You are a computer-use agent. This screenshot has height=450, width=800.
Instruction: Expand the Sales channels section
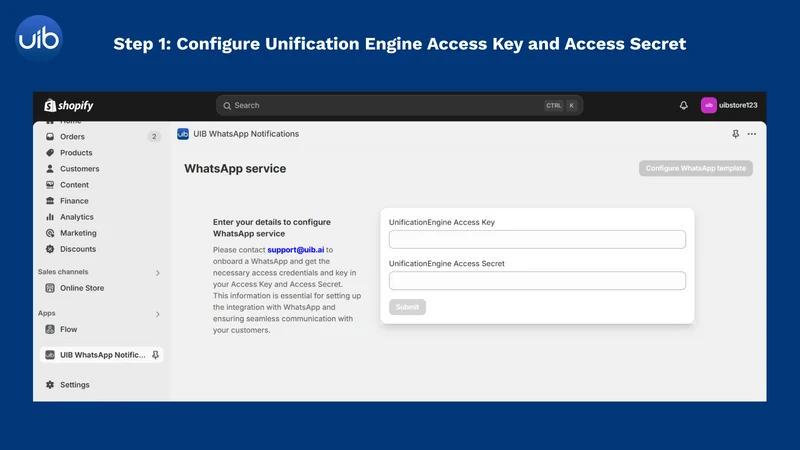[157, 273]
